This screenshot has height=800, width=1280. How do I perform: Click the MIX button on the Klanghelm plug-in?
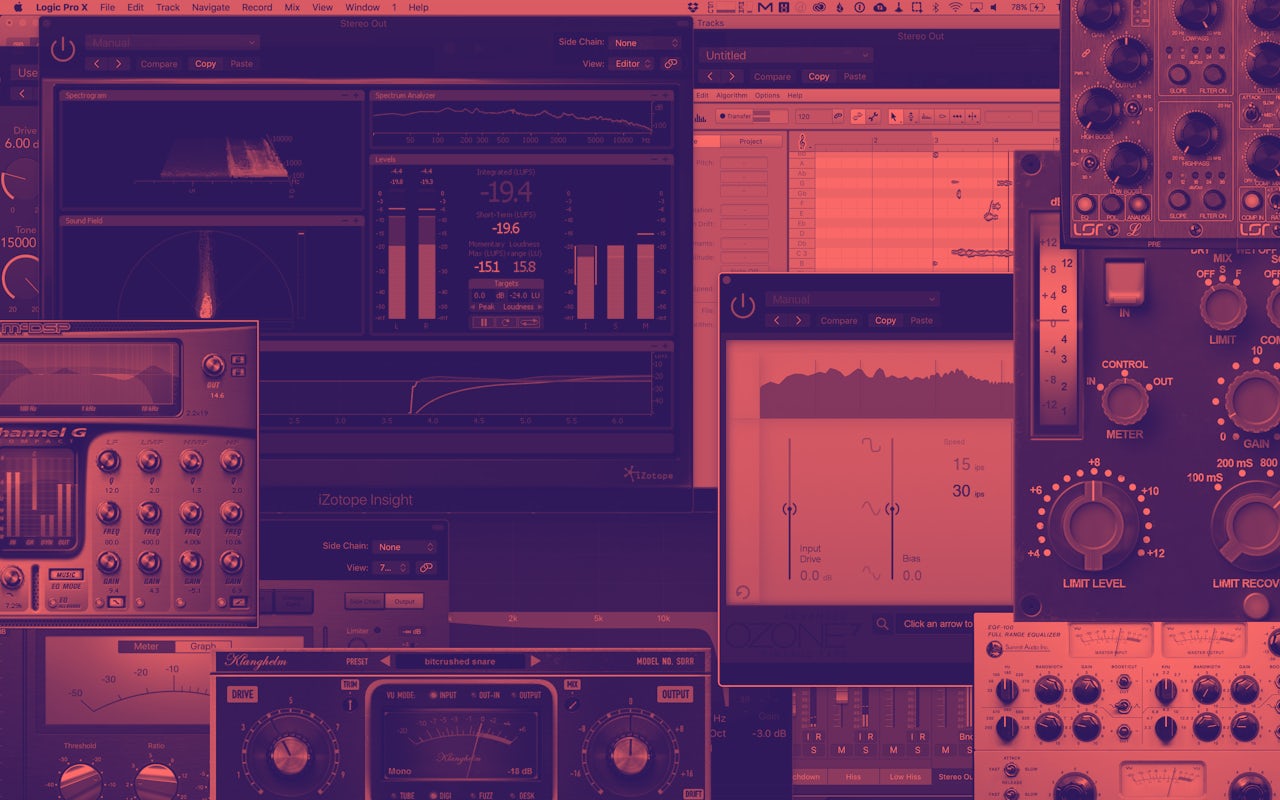[x=572, y=685]
